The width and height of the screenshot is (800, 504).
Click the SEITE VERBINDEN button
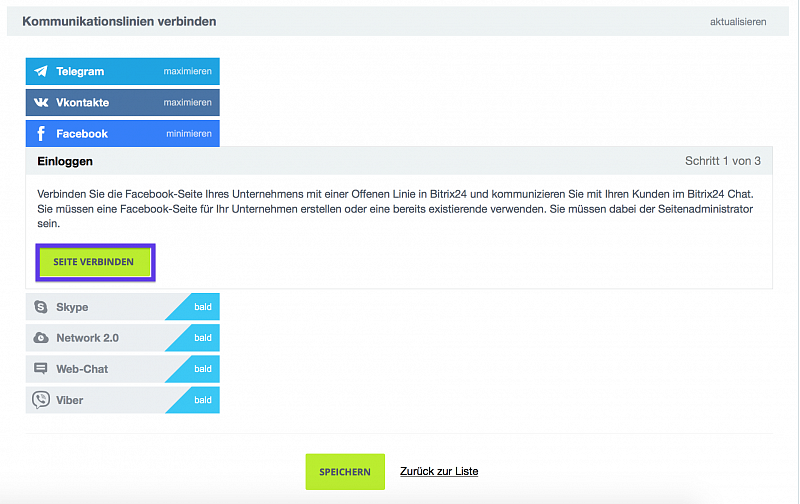tap(95, 262)
